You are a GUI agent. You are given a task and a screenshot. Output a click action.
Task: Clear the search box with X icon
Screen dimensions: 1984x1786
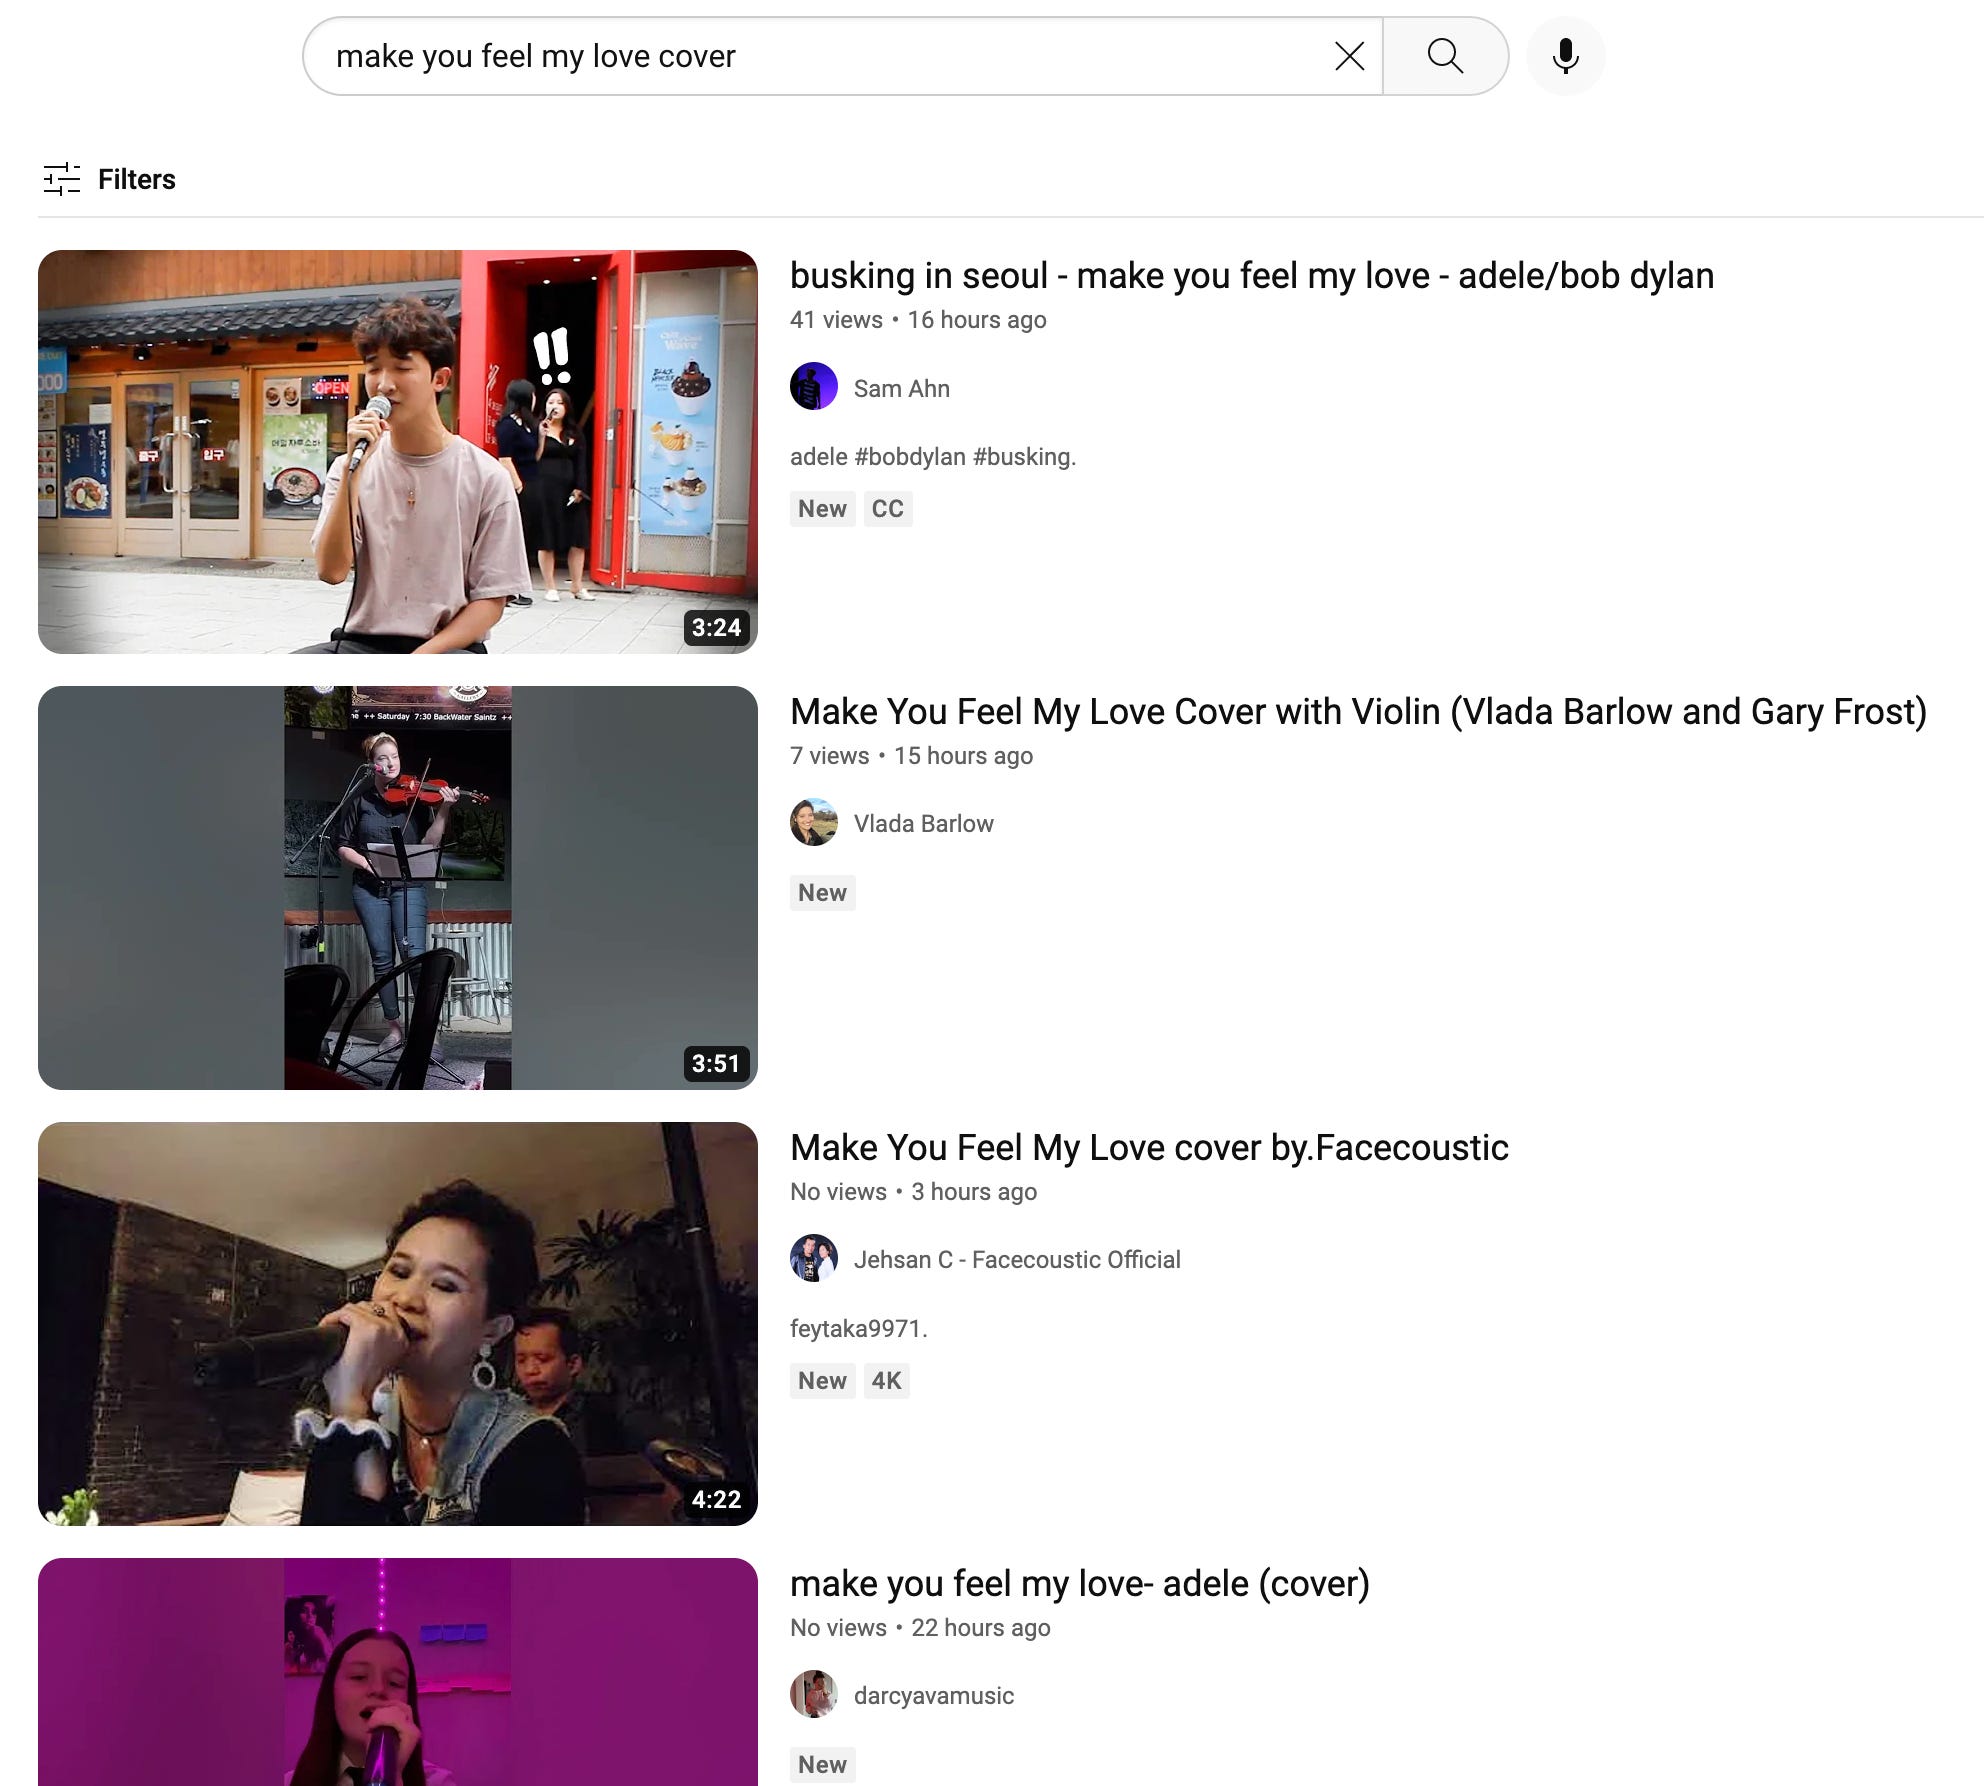pos(1349,56)
